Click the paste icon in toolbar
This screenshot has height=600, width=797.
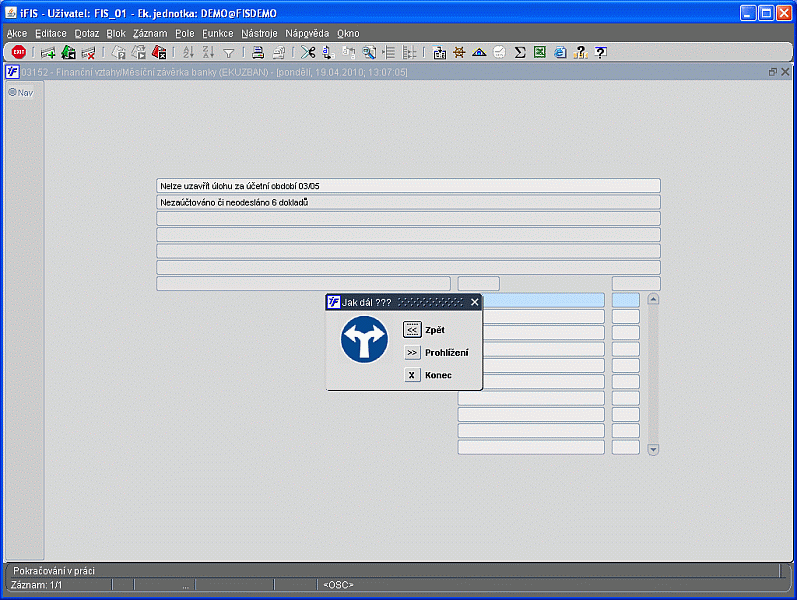pyautogui.click(x=349, y=52)
